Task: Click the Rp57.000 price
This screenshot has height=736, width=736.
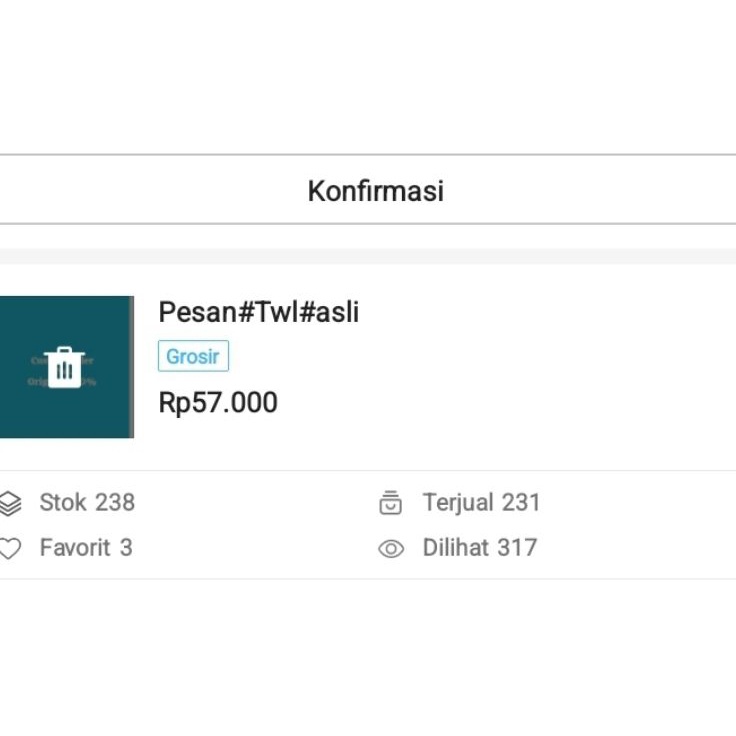Action: (218, 403)
